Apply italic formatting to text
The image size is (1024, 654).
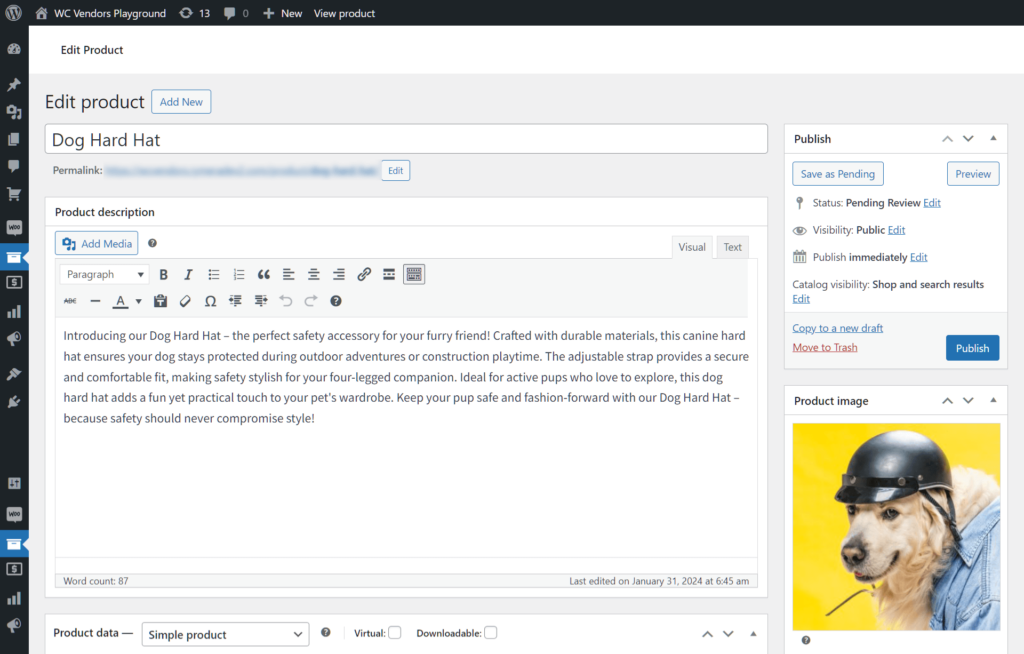point(188,274)
